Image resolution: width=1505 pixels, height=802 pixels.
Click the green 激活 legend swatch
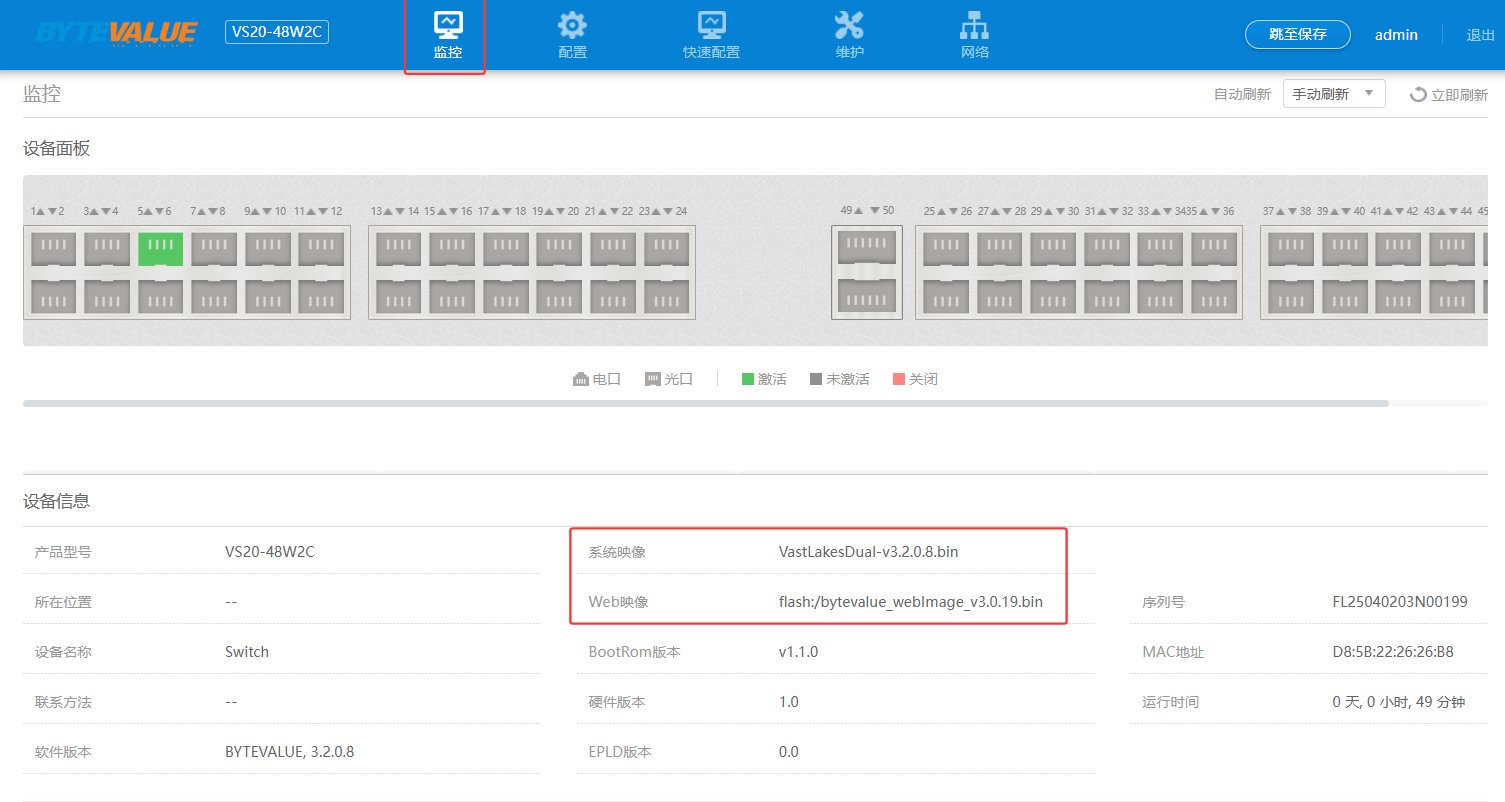[748, 379]
